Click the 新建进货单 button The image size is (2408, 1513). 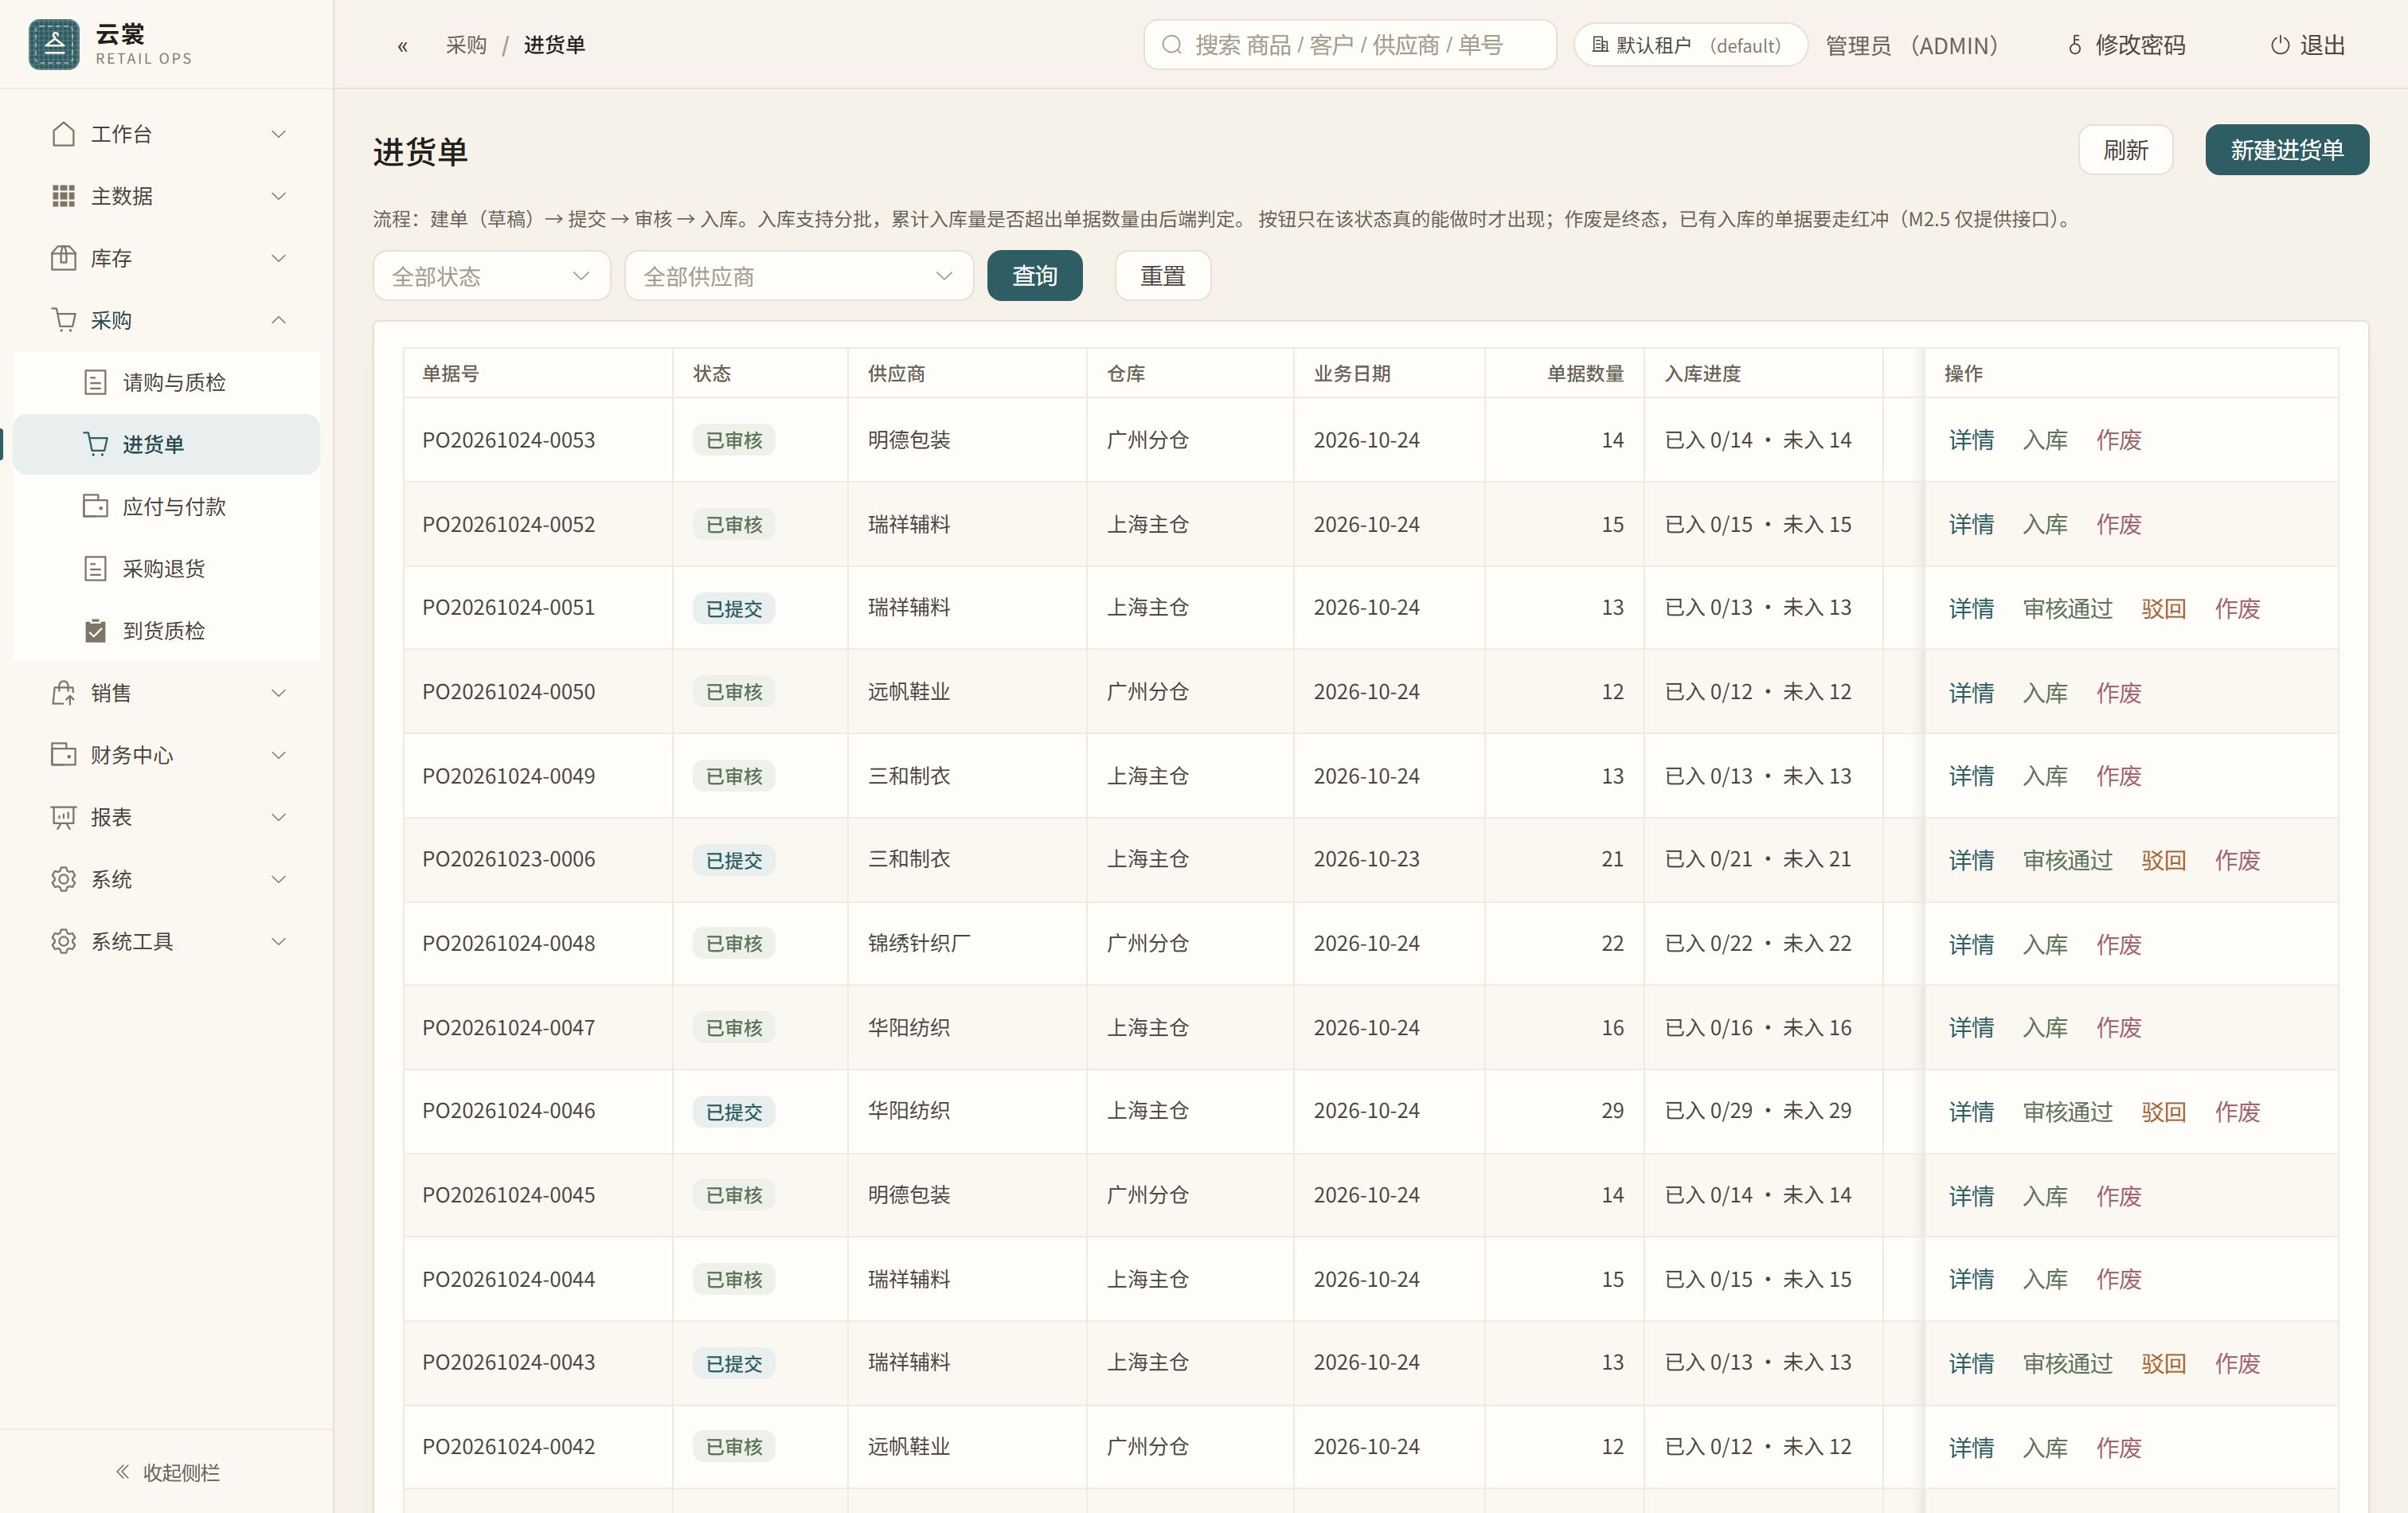click(2287, 150)
